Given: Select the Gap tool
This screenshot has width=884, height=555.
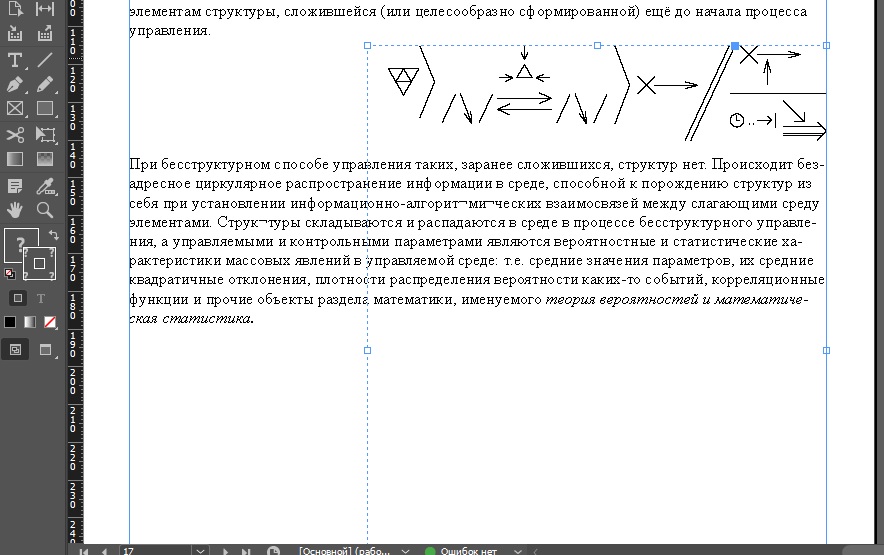Looking at the screenshot, I should 45,9.
